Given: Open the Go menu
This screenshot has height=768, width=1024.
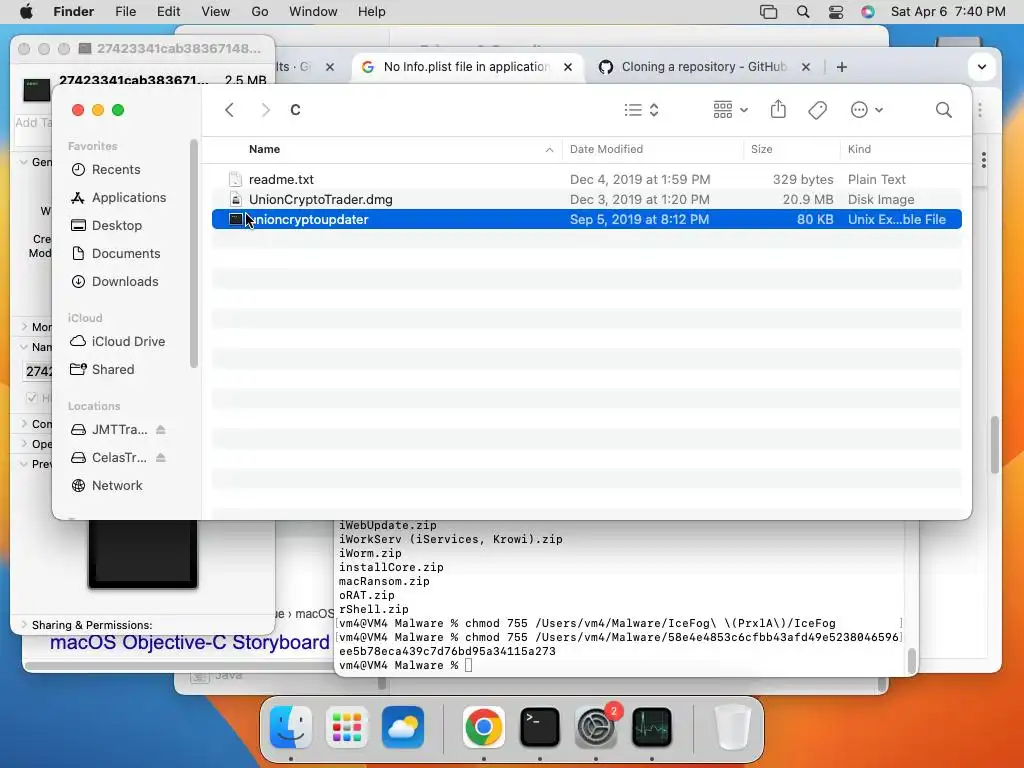Looking at the screenshot, I should point(260,12).
